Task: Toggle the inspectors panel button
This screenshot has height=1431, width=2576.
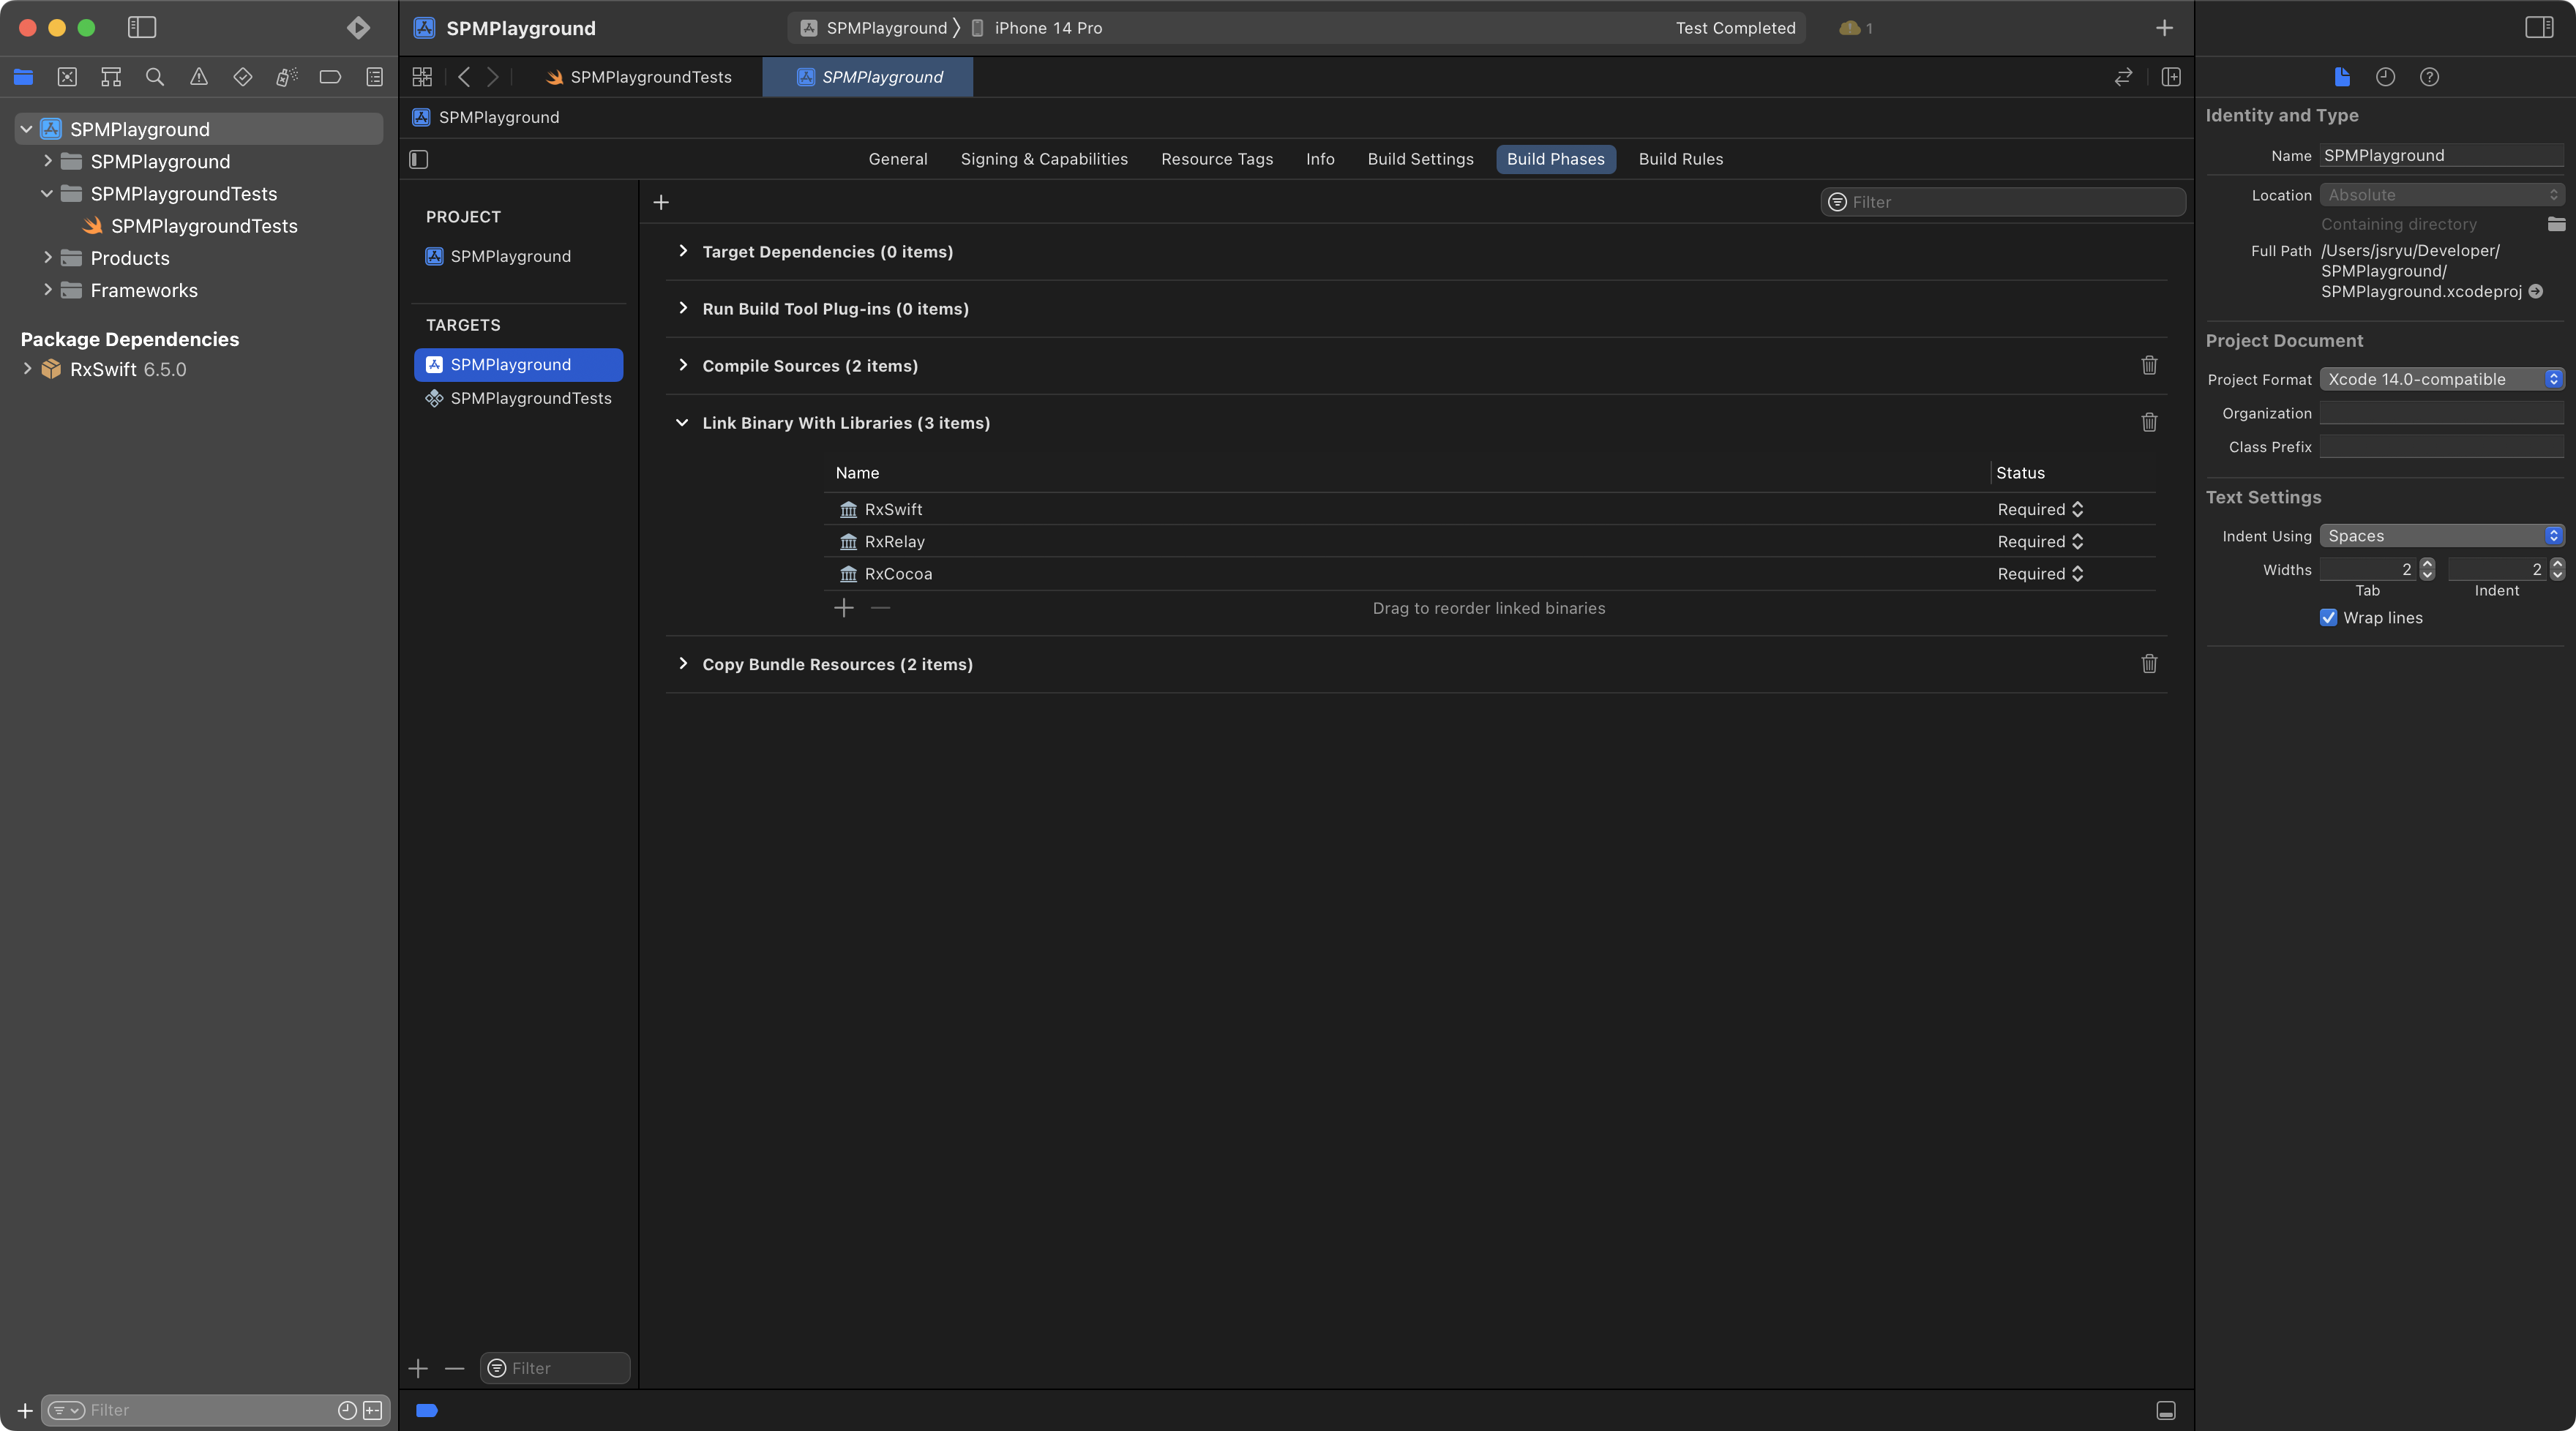Action: [x=2539, y=27]
